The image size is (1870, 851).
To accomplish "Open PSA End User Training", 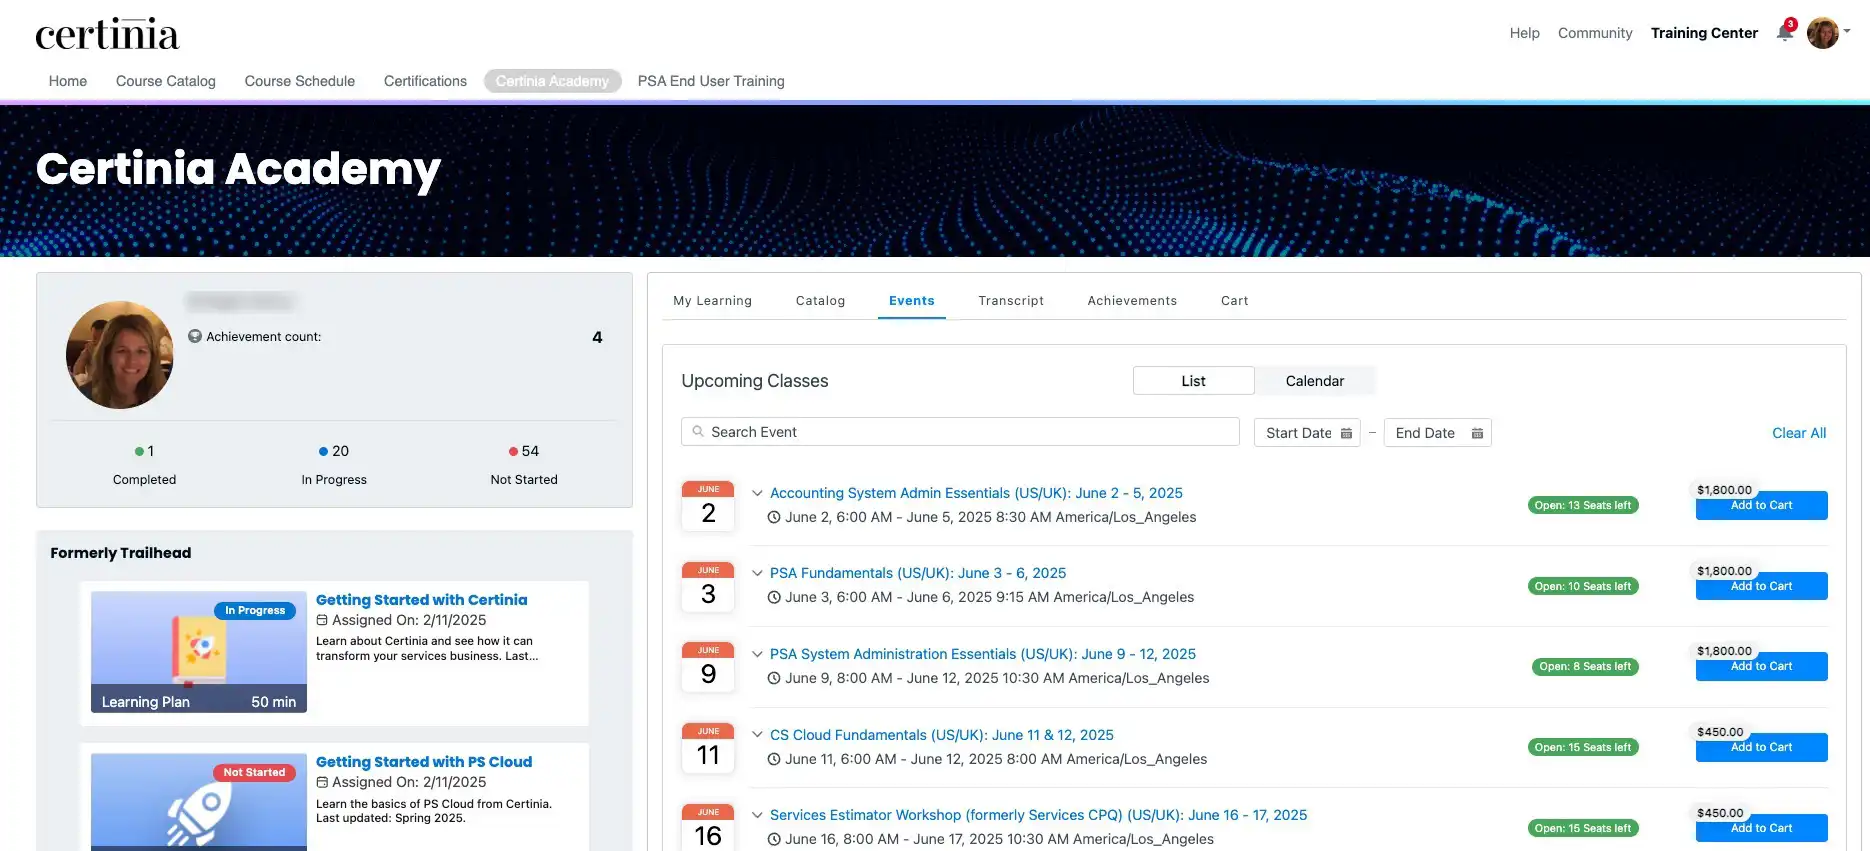I will click(711, 81).
